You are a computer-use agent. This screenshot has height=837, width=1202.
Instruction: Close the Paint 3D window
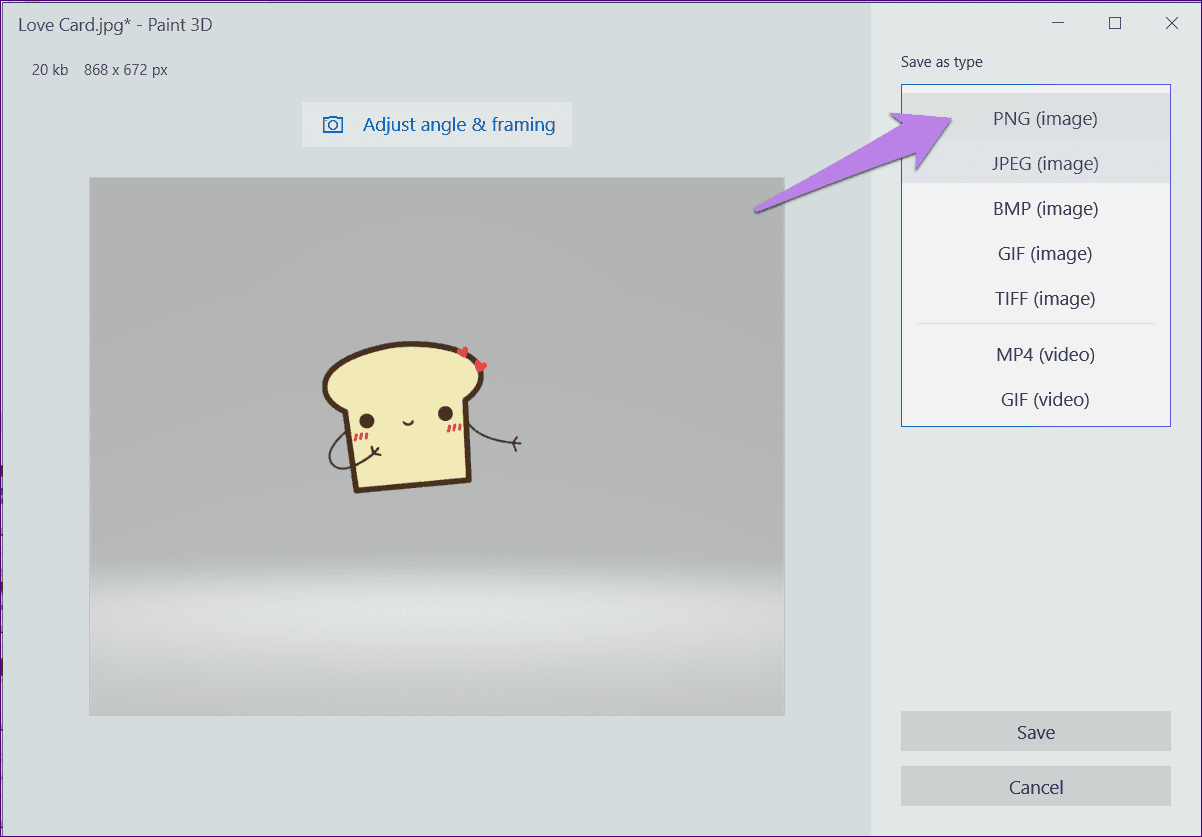coord(1172,24)
